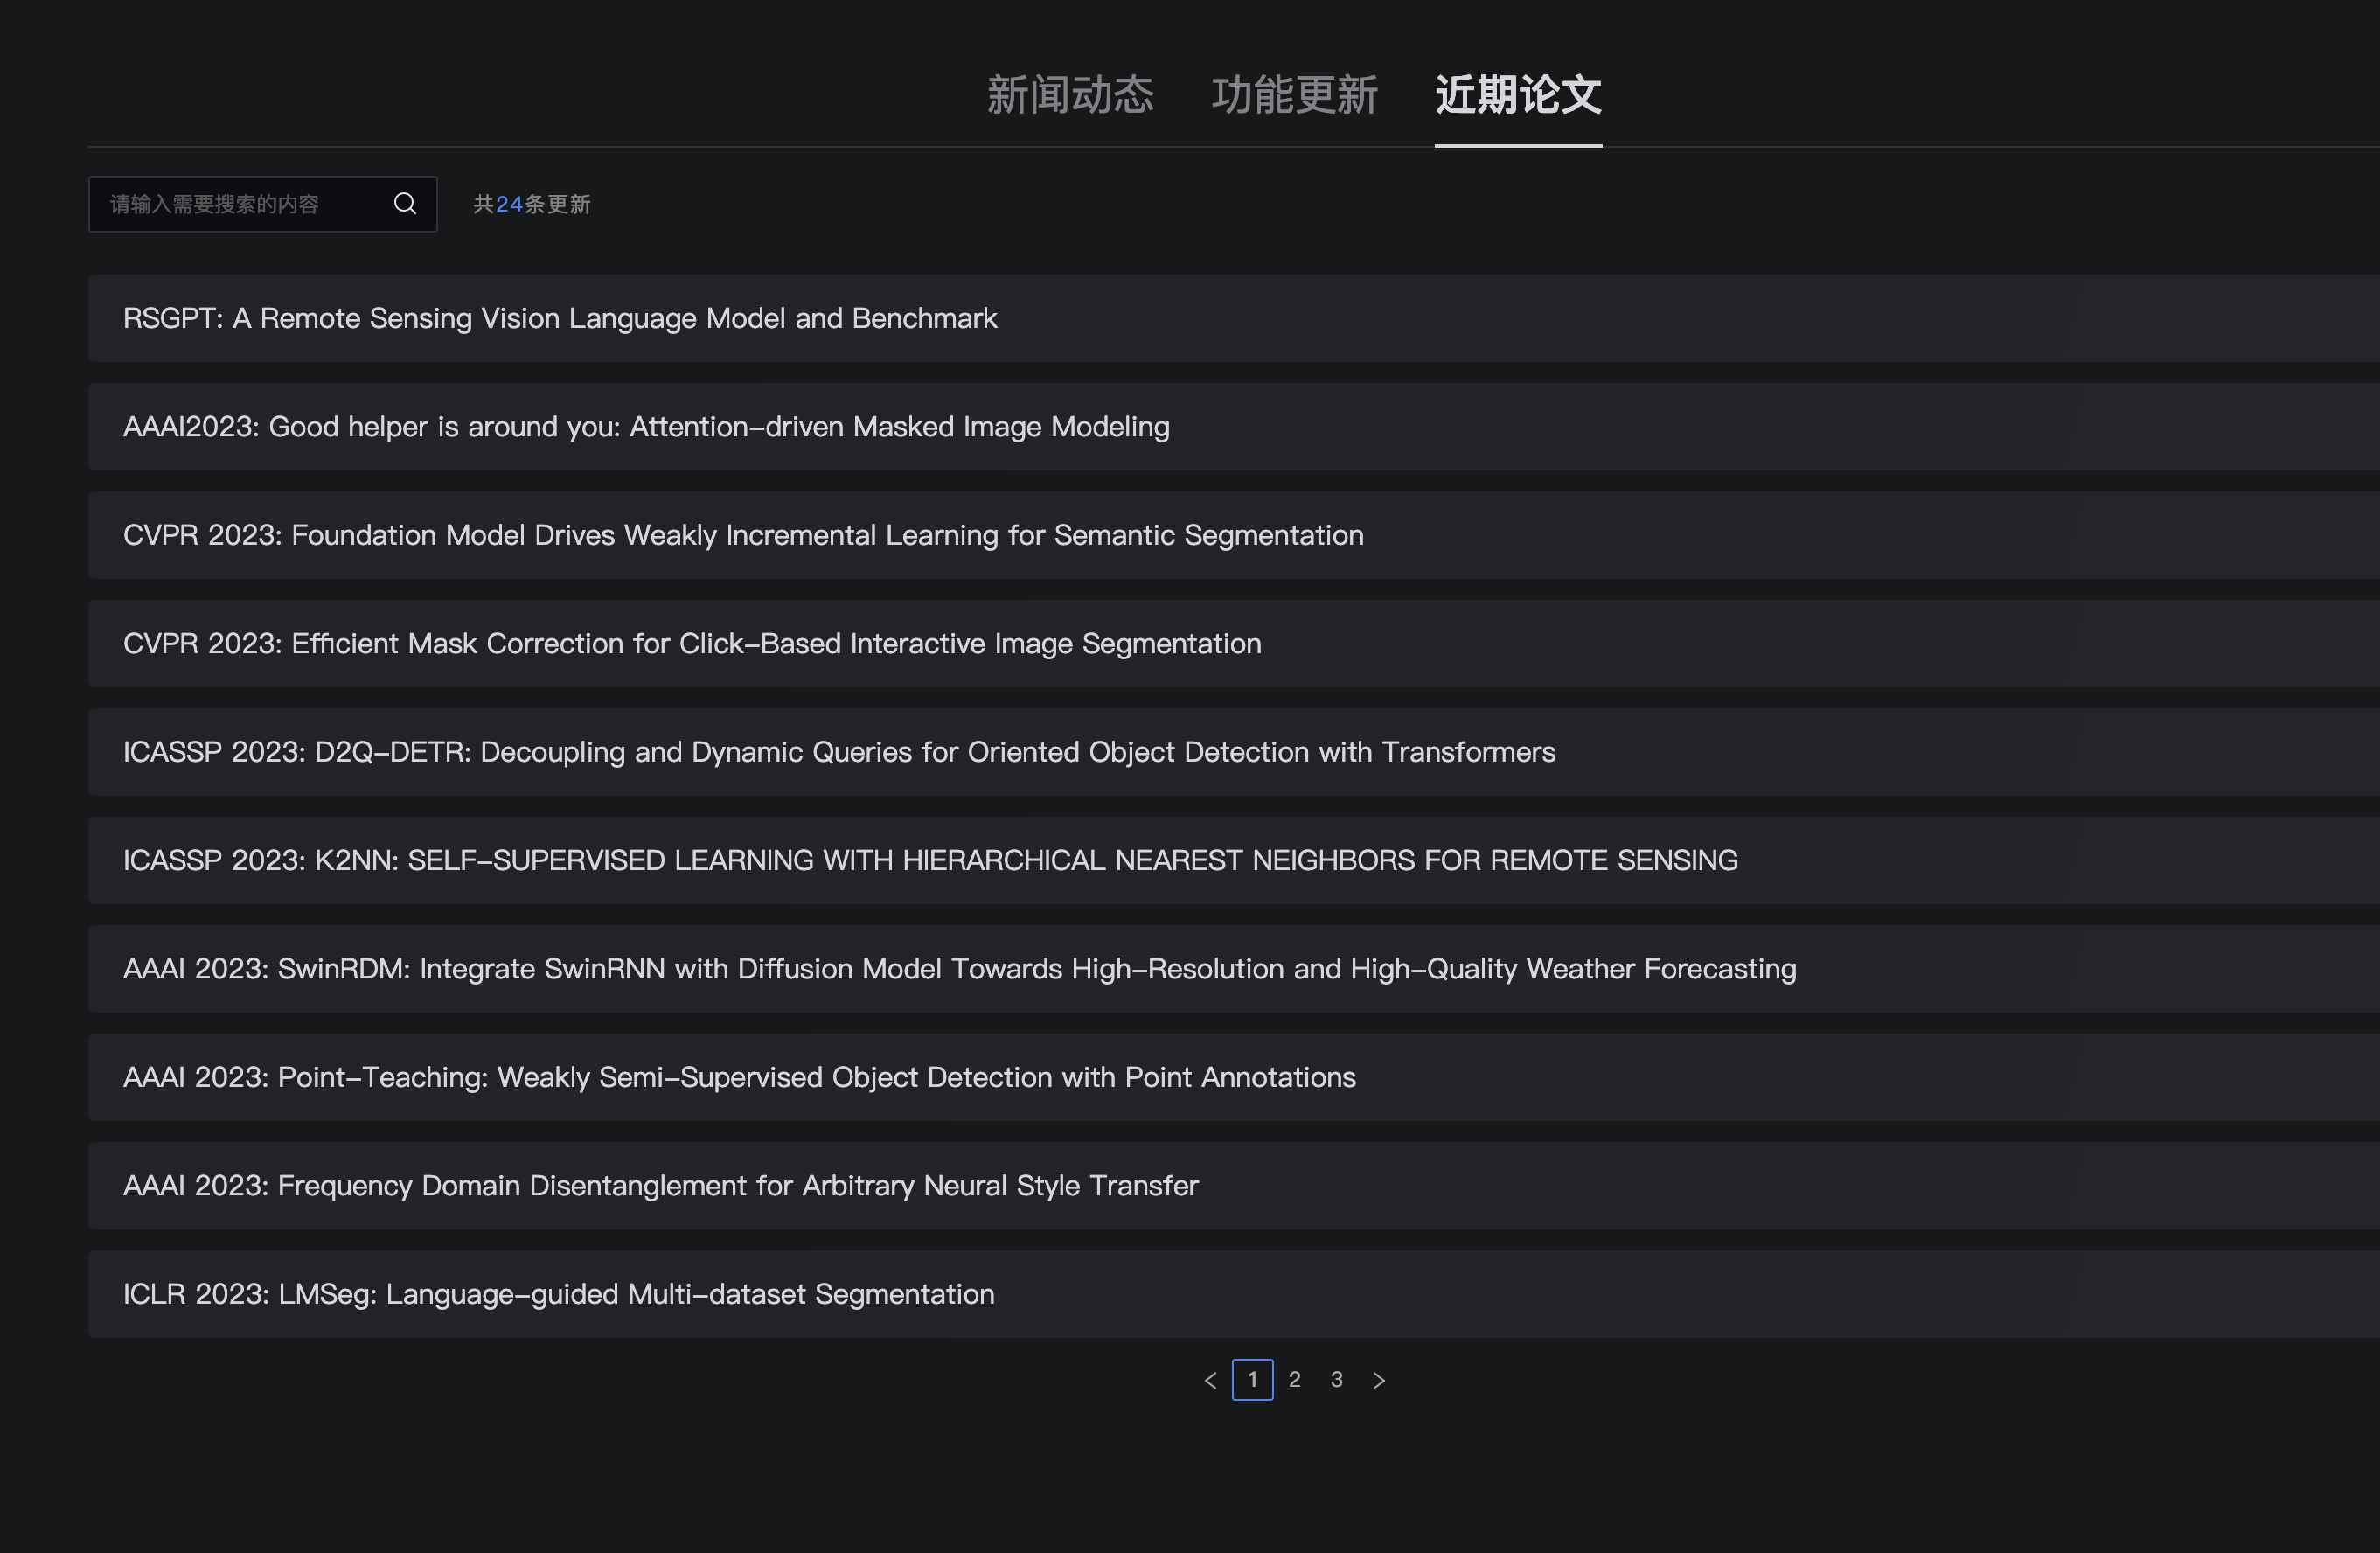2380x1553 pixels.
Task: Open the ICASSP 2023 K2NN paper
Action: click(x=1234, y=860)
